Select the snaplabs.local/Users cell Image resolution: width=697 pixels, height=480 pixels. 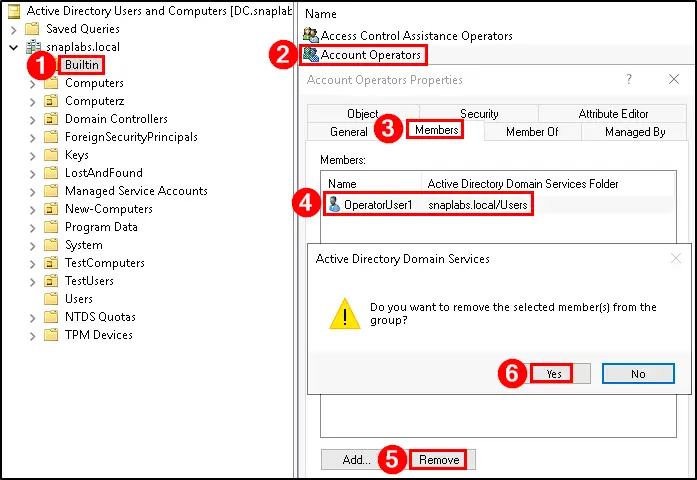pyautogui.click(x=478, y=205)
